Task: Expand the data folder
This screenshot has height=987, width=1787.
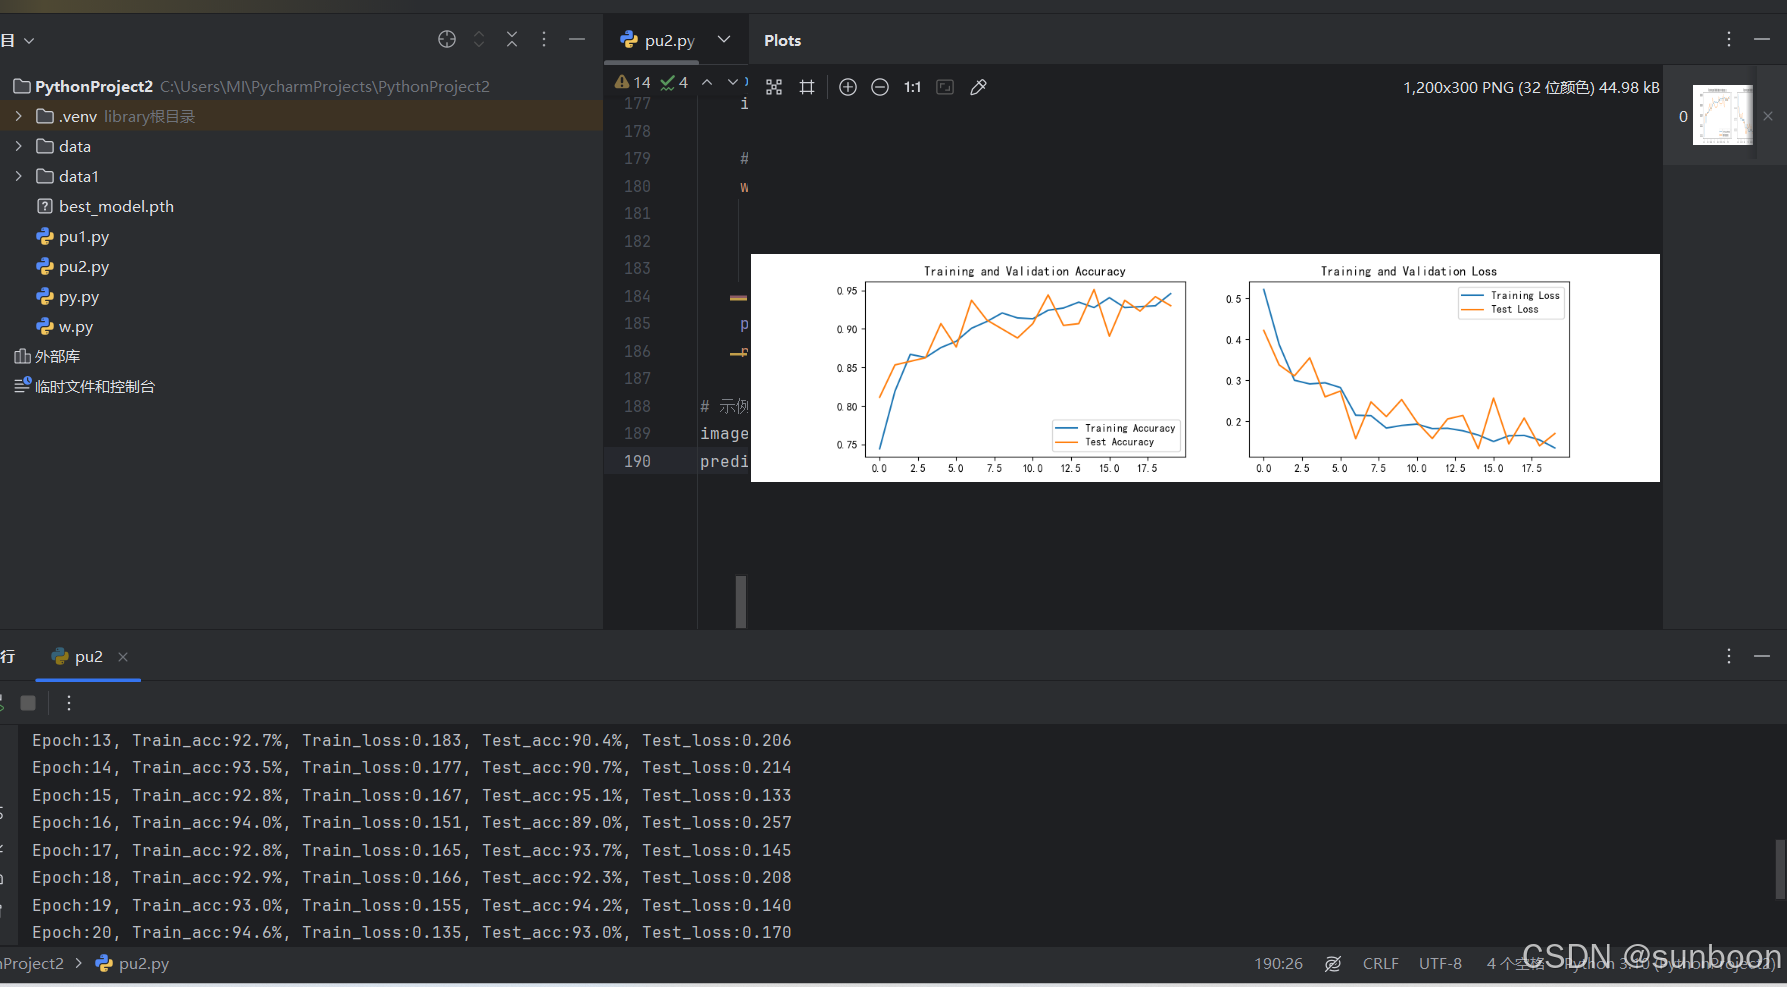Action: (x=18, y=146)
